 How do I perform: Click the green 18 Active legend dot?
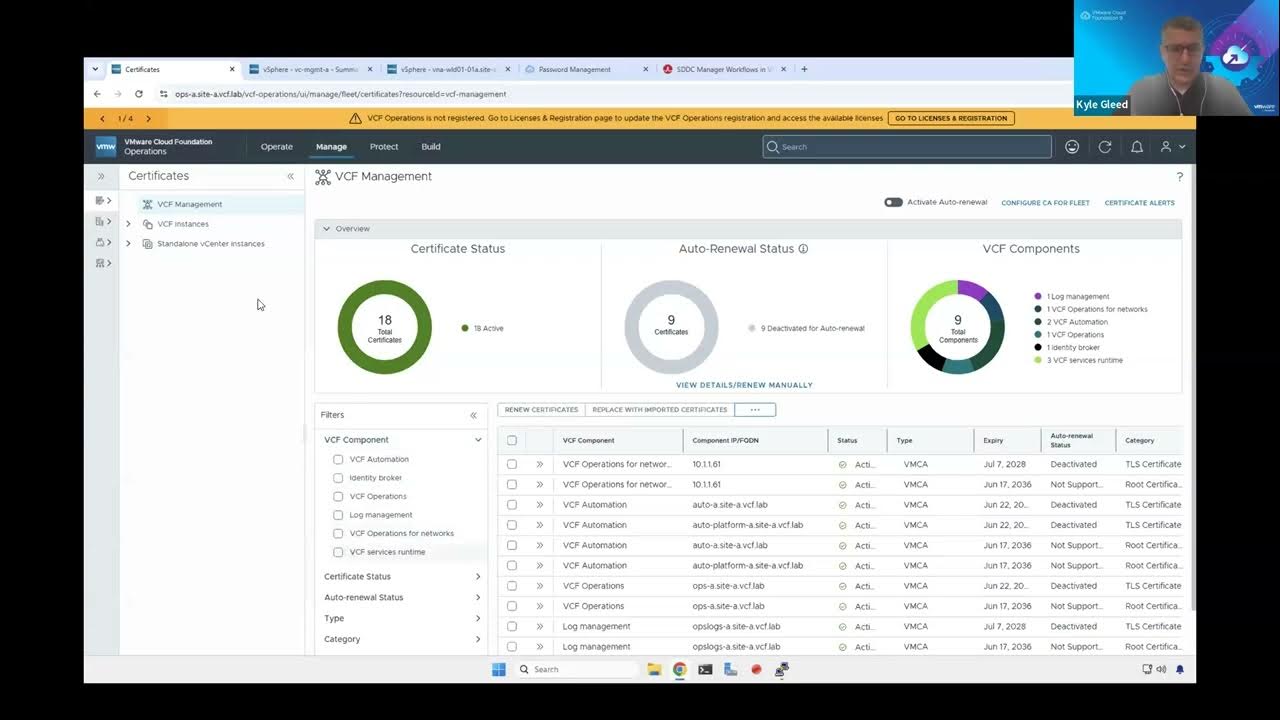(x=465, y=328)
